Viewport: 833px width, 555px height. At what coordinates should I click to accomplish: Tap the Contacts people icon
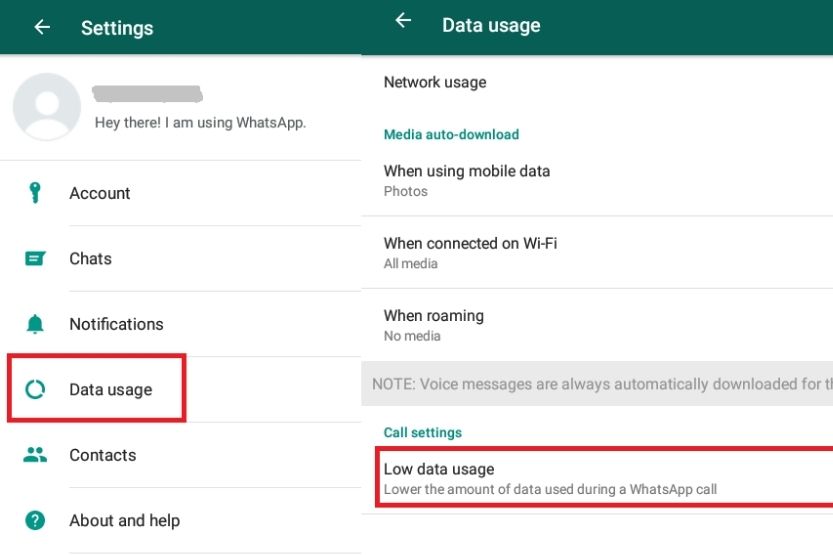tap(35, 455)
